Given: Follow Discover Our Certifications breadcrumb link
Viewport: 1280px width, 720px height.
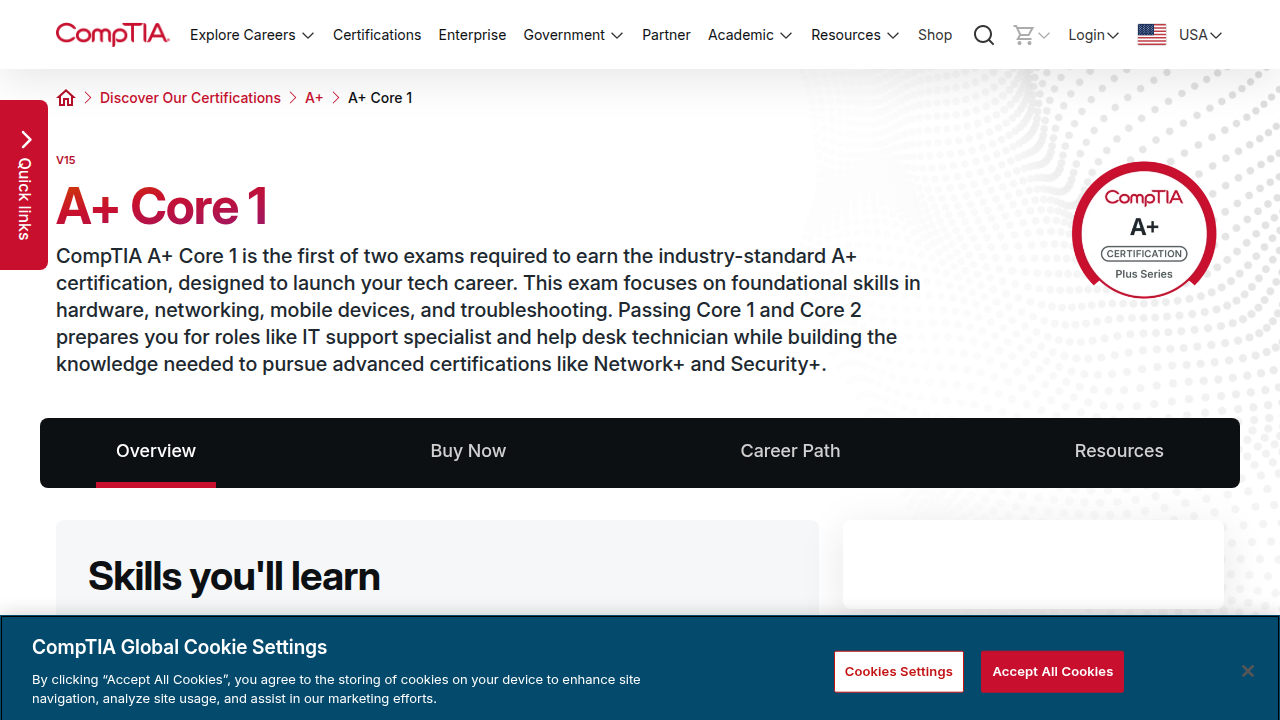Looking at the screenshot, I should pos(190,98).
